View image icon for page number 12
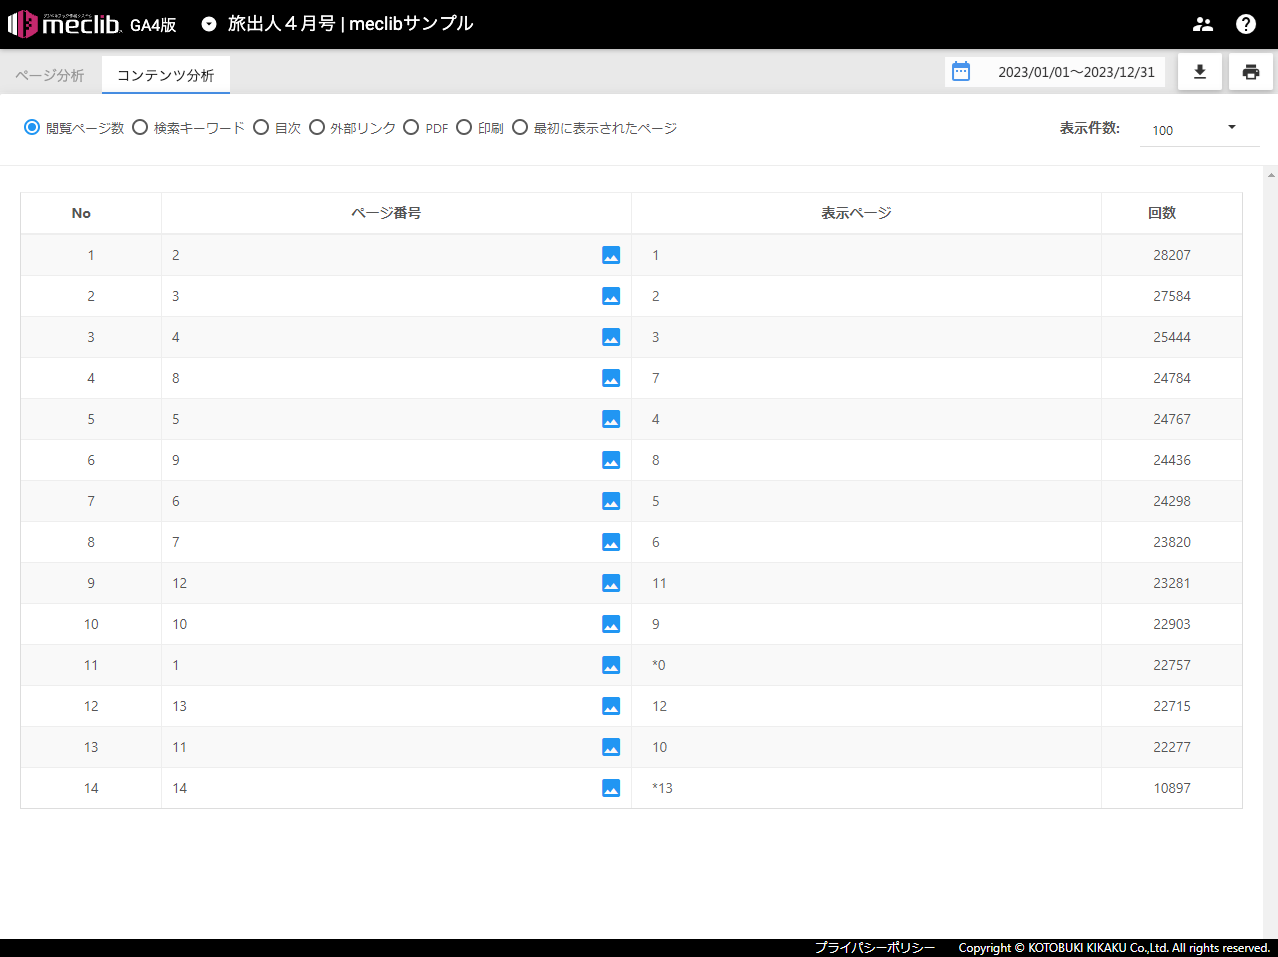The width and height of the screenshot is (1278, 957). [611, 583]
